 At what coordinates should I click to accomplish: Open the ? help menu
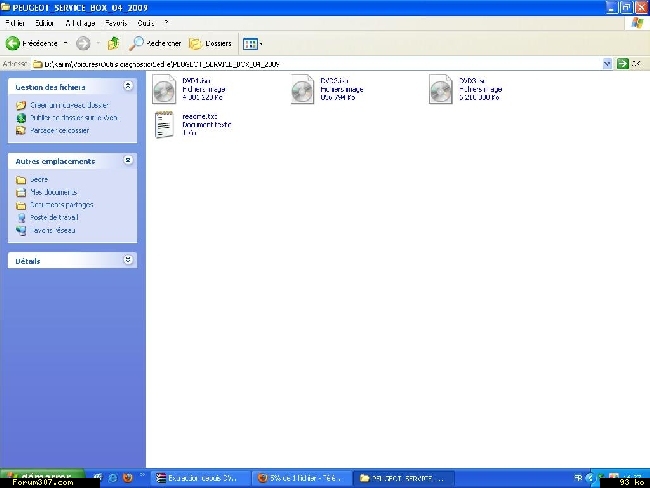tap(166, 23)
